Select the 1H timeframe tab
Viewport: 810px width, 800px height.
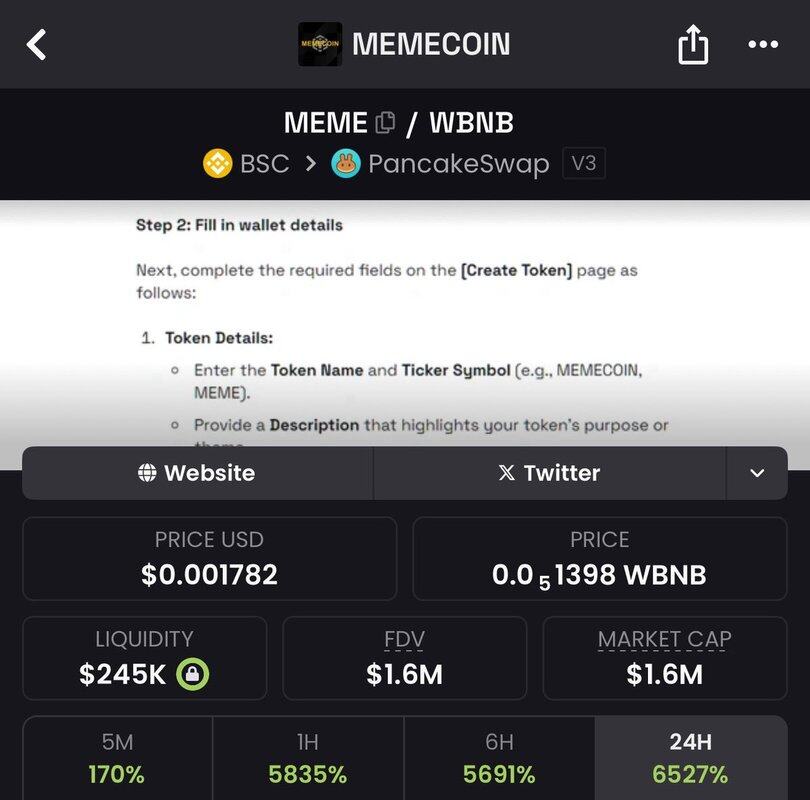coord(308,758)
